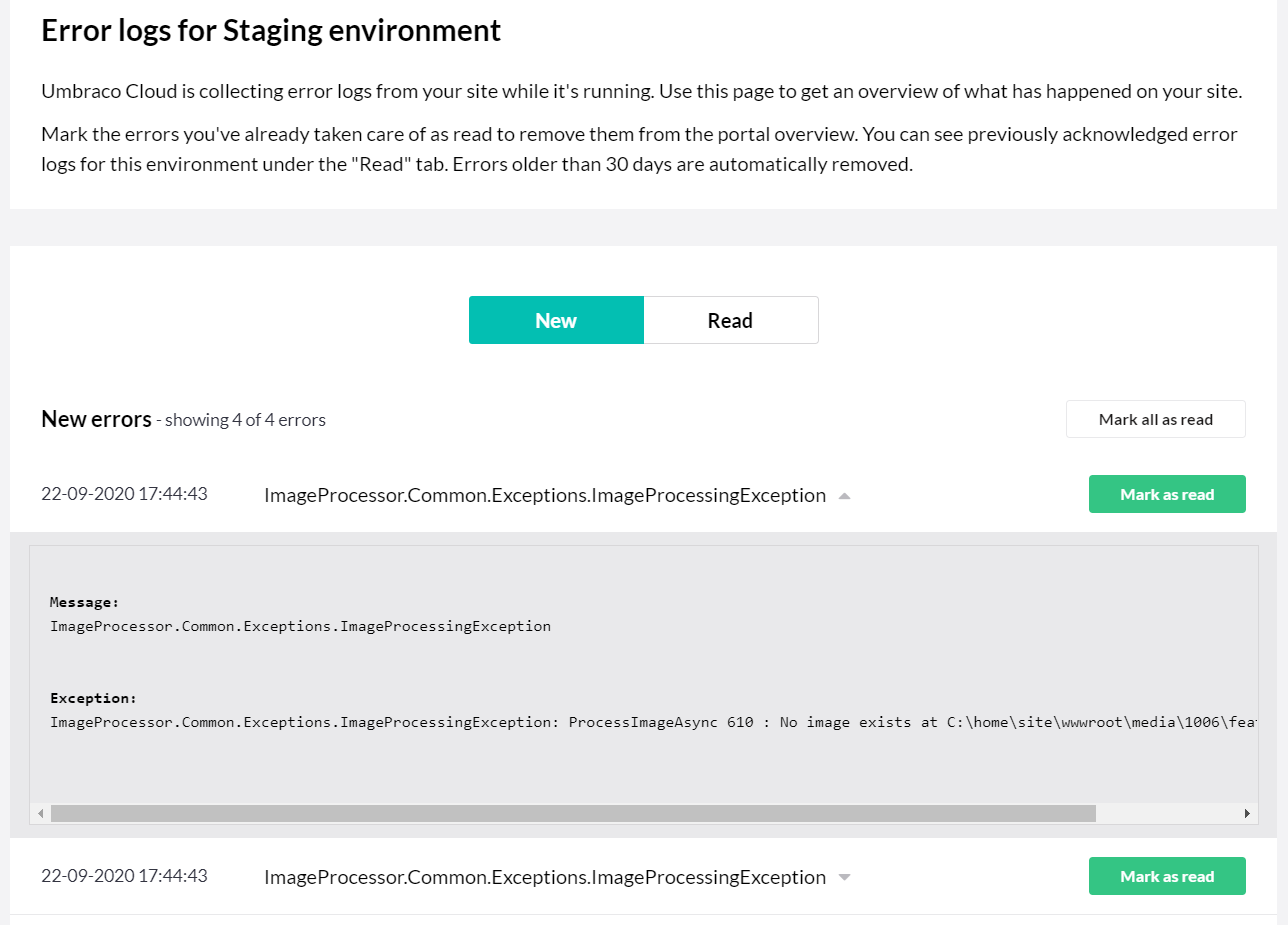This screenshot has height=925, width=1288.
Task: Click the 'Exception:' label in log box
Action: point(94,698)
